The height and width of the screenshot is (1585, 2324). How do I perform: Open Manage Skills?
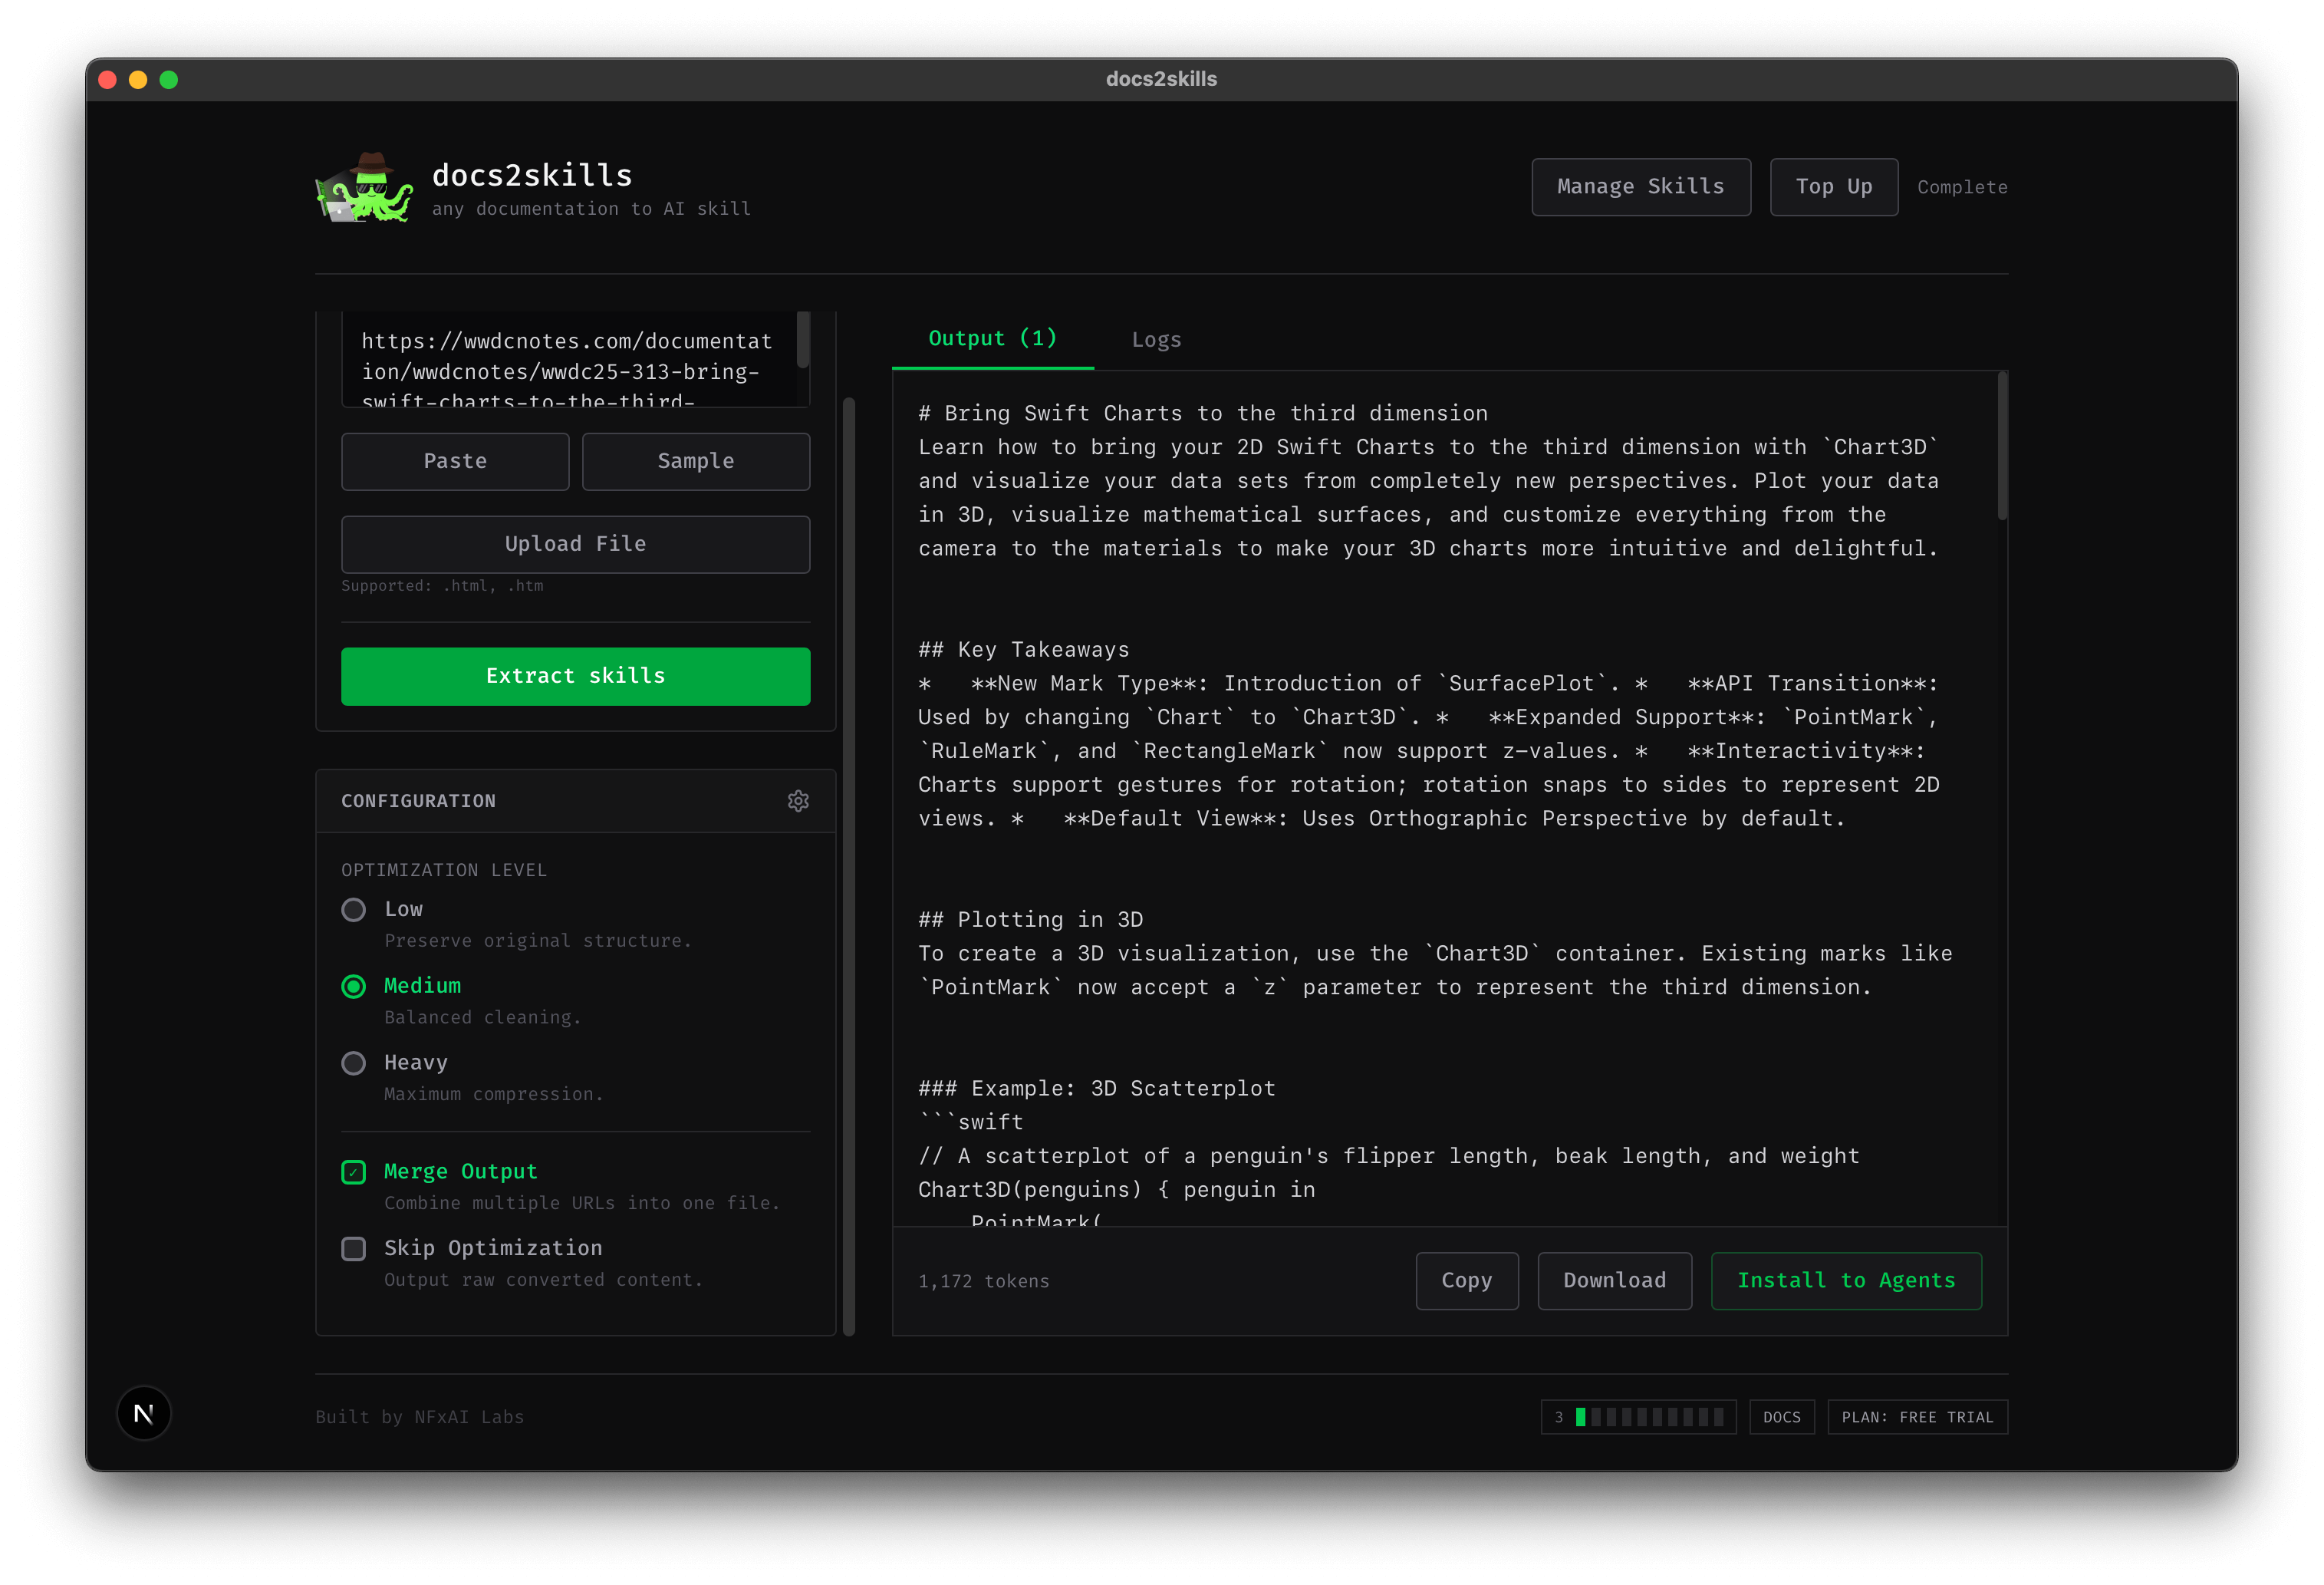pyautogui.click(x=1640, y=186)
